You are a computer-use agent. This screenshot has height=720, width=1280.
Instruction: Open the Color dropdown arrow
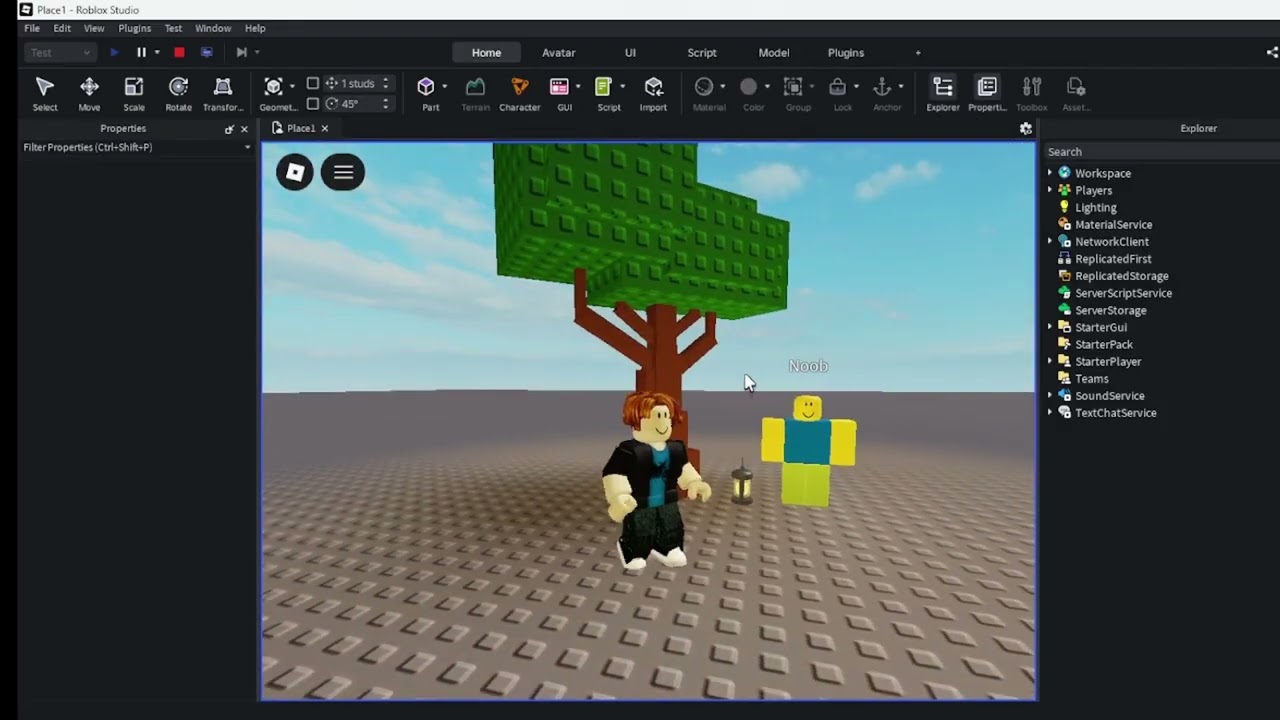(x=767, y=87)
